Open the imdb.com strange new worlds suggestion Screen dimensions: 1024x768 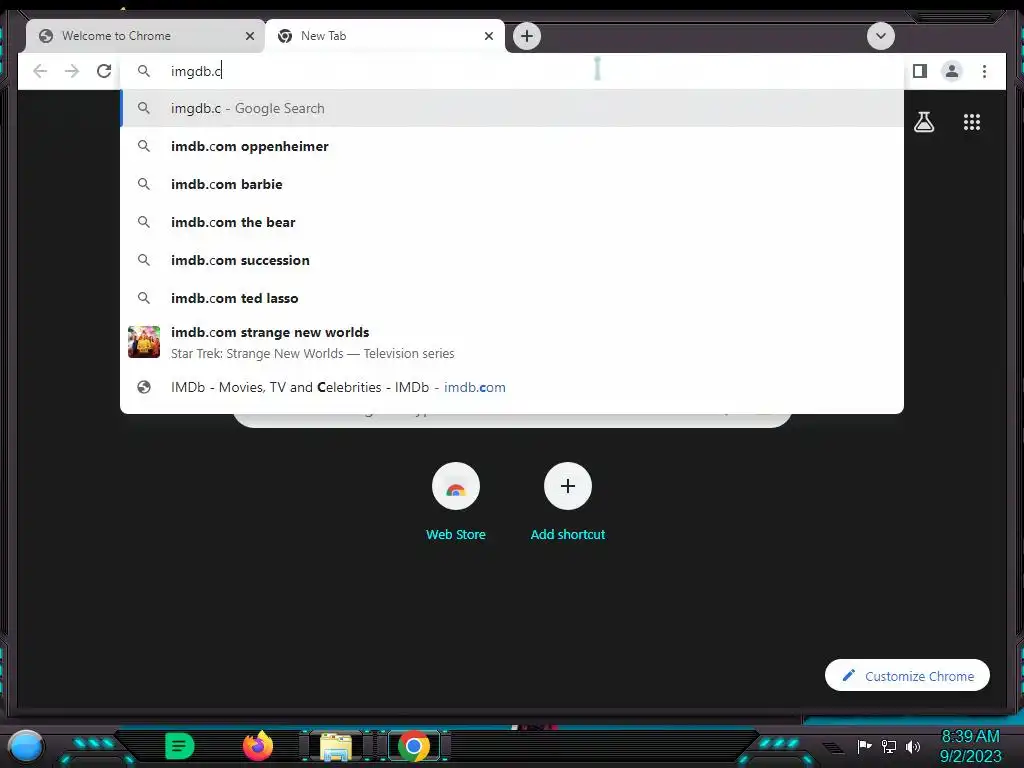point(512,342)
